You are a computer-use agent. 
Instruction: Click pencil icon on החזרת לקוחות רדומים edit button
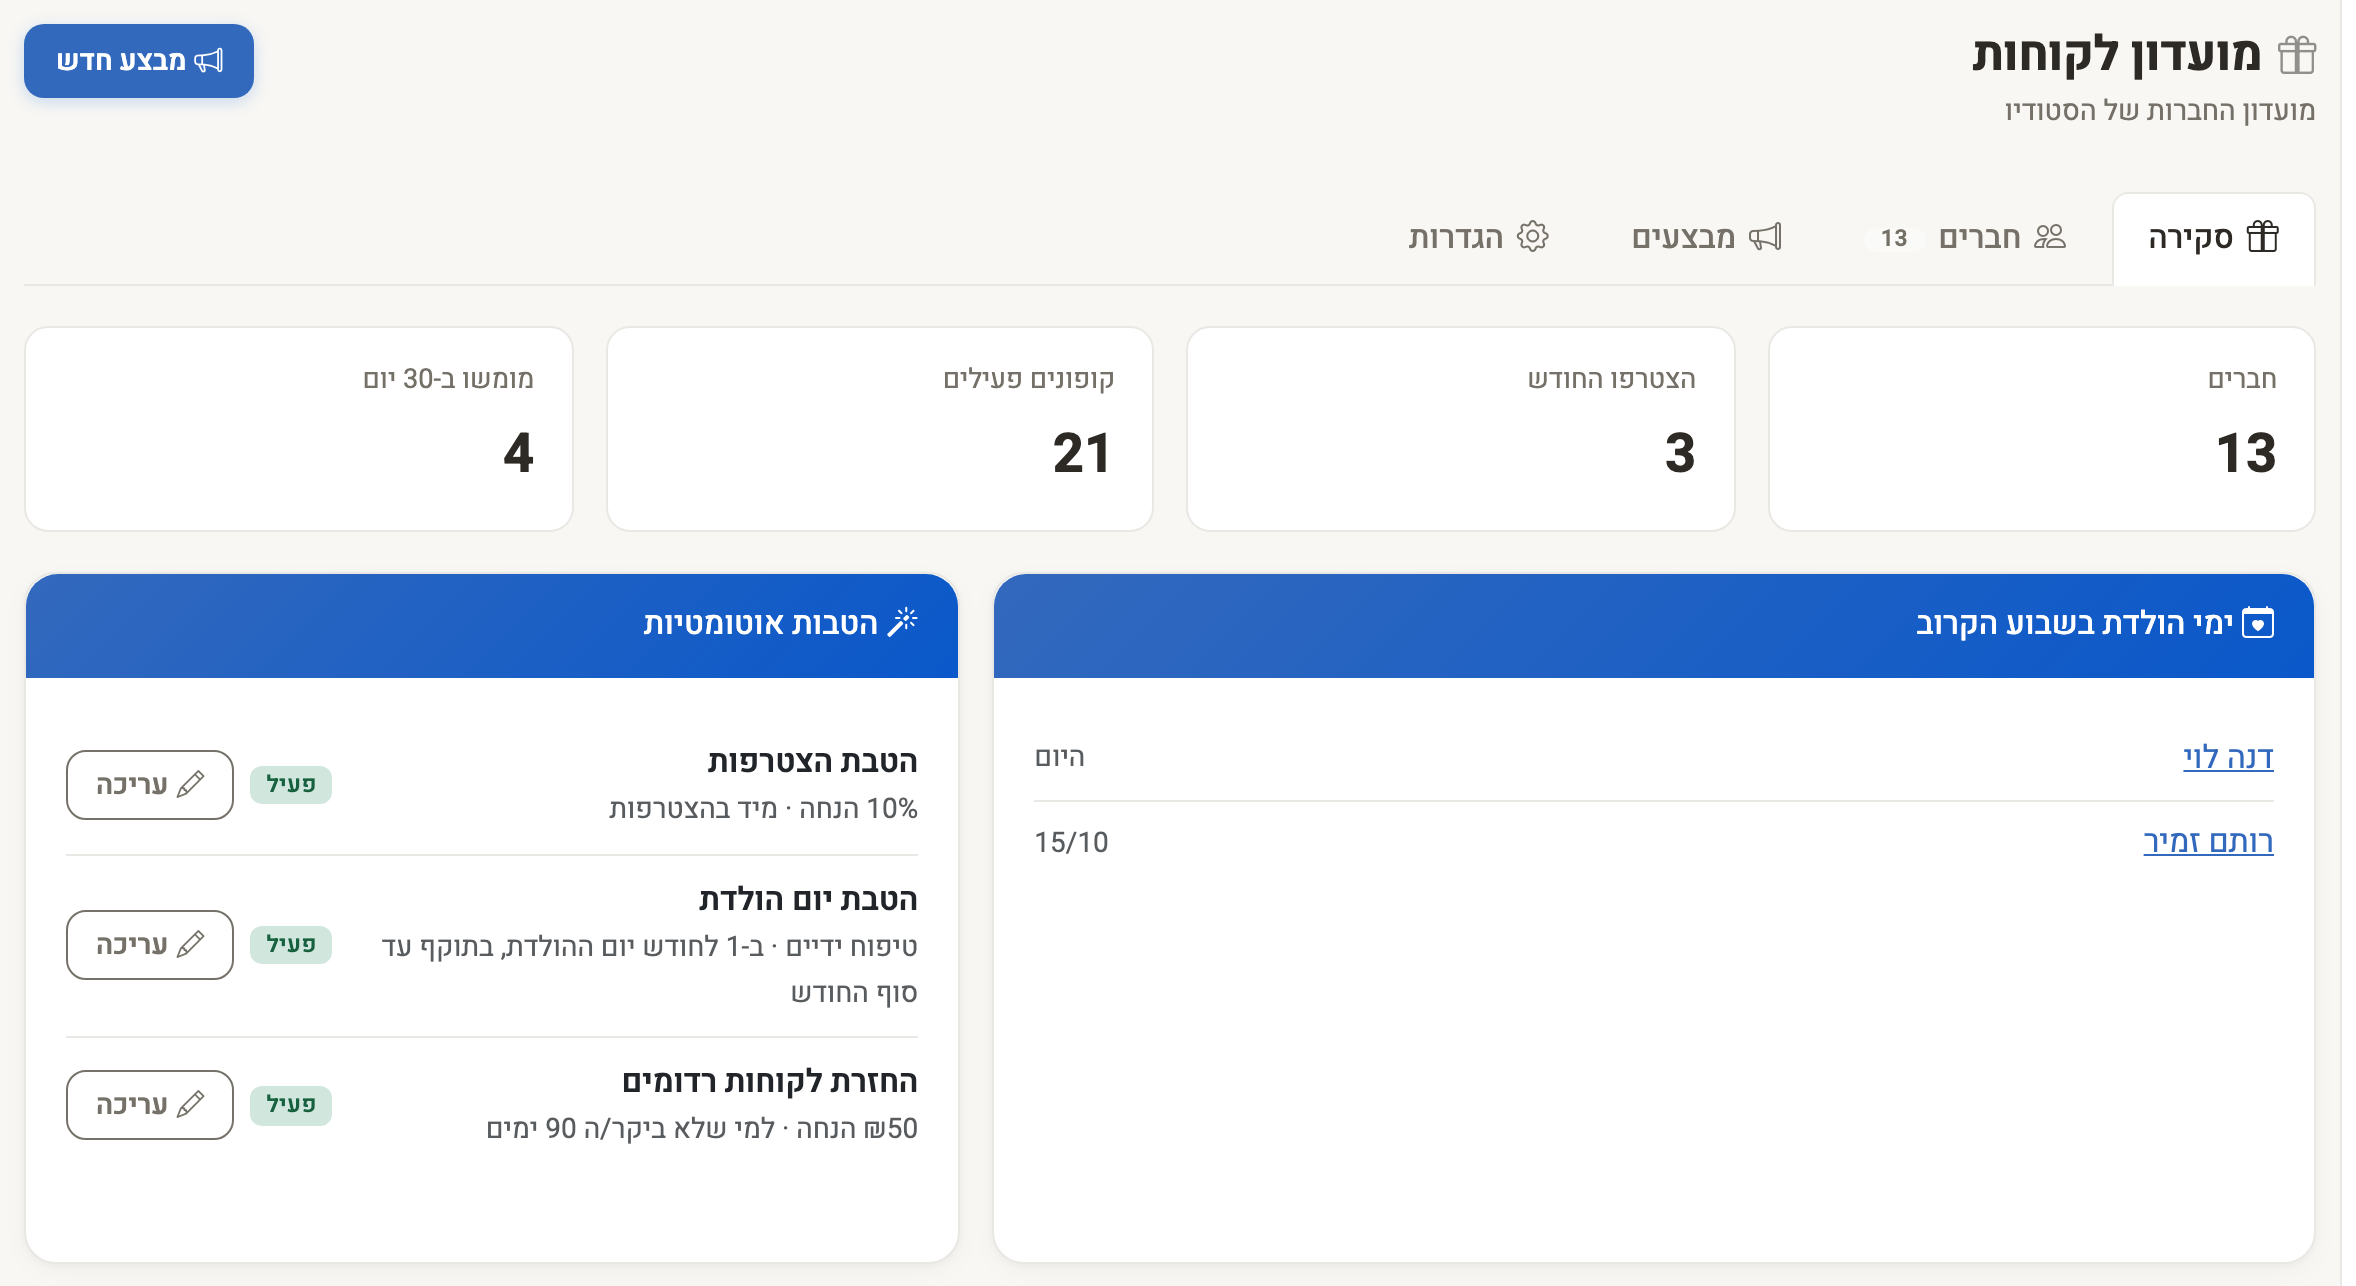tap(190, 1105)
